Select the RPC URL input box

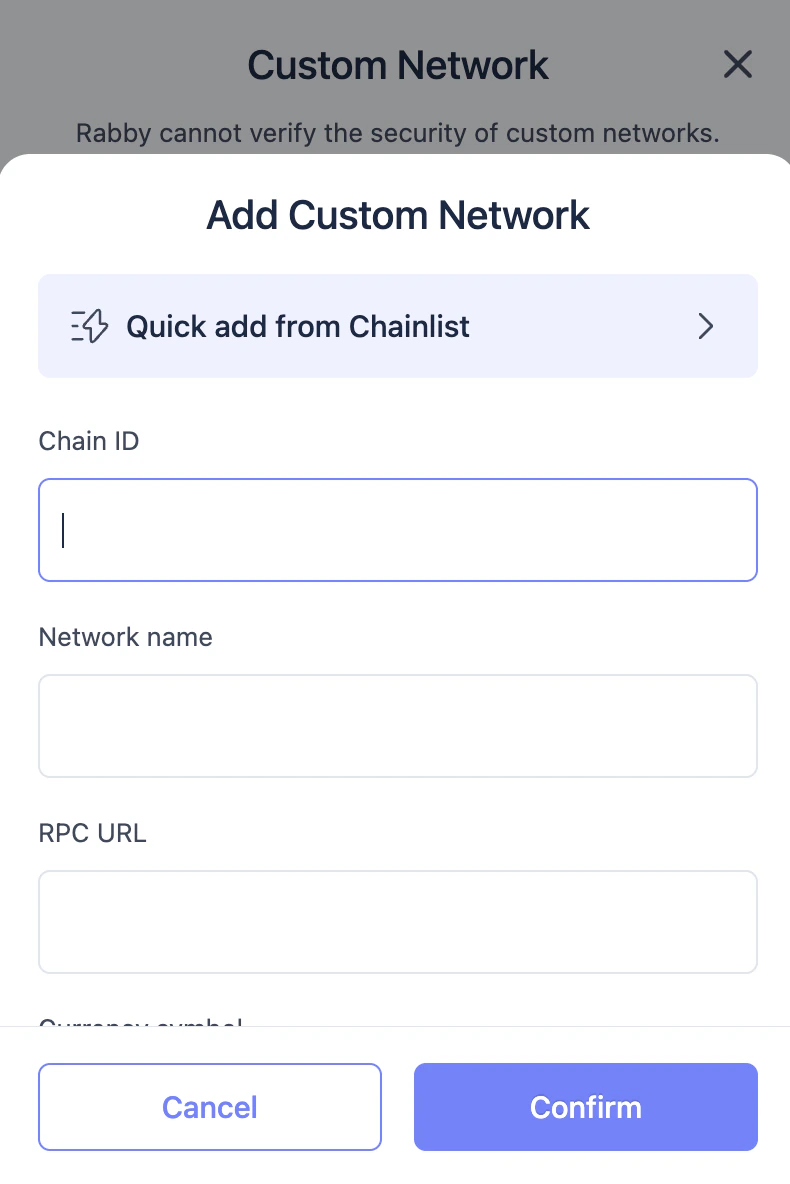(x=398, y=921)
